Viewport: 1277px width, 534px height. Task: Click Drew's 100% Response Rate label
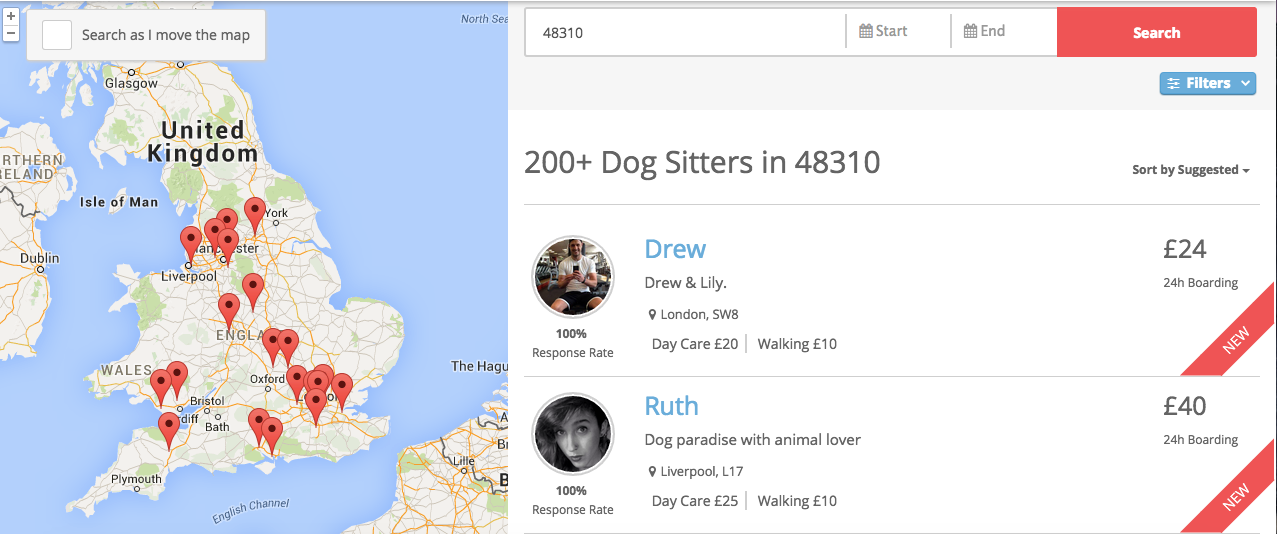coord(573,343)
